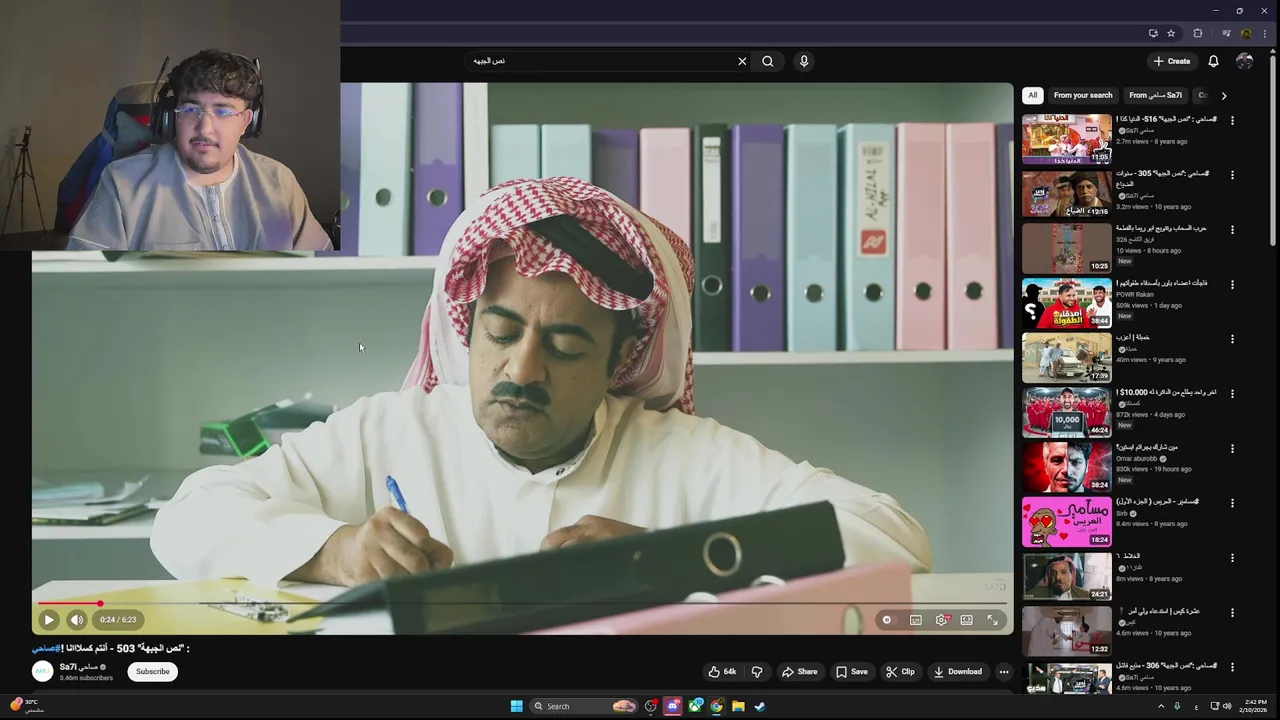1280x720 pixels.
Task: Start voice search with microphone icon
Action: pos(804,61)
